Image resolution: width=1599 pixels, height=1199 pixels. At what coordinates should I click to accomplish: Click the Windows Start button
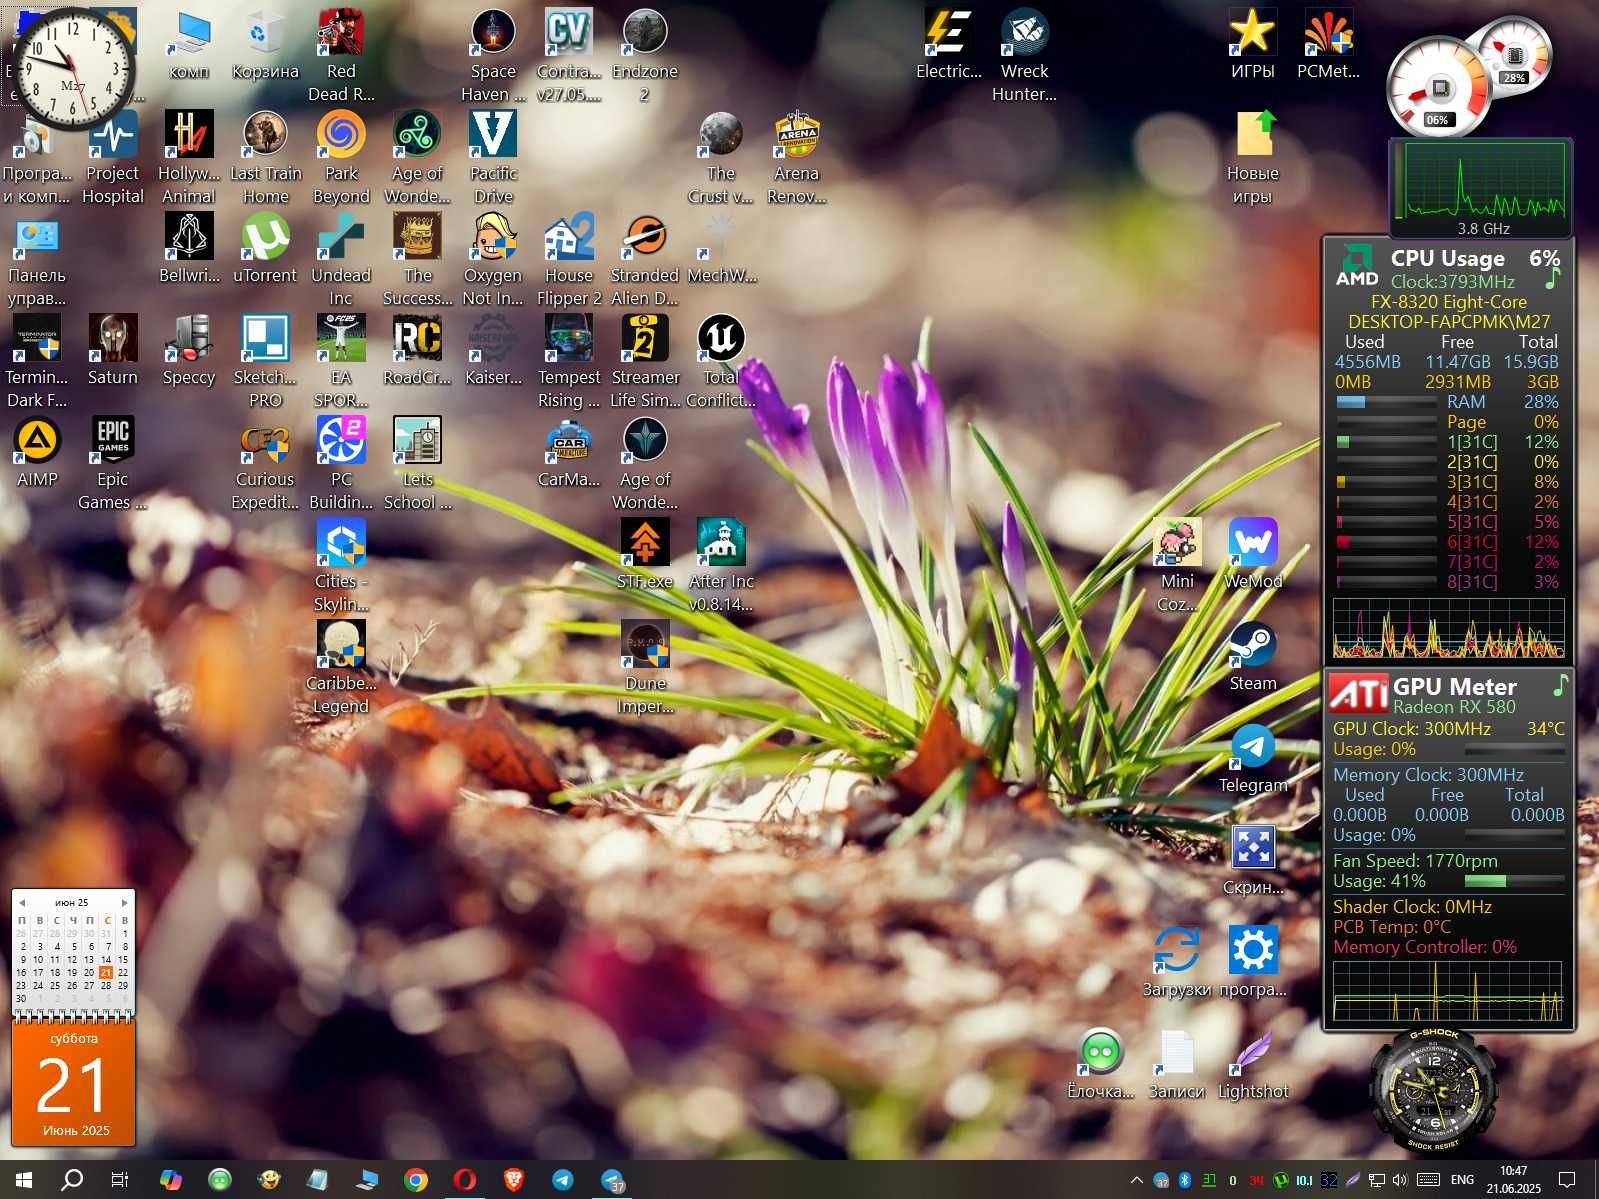coord(24,1180)
